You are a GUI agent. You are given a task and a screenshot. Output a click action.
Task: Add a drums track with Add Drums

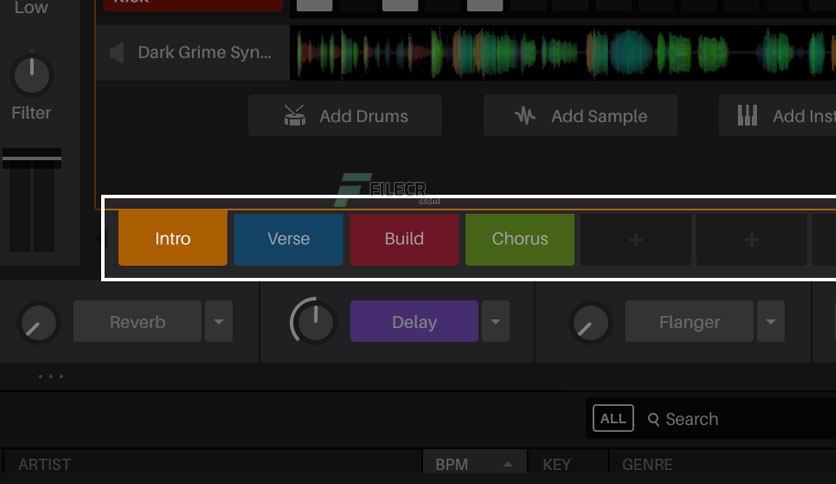pos(345,116)
